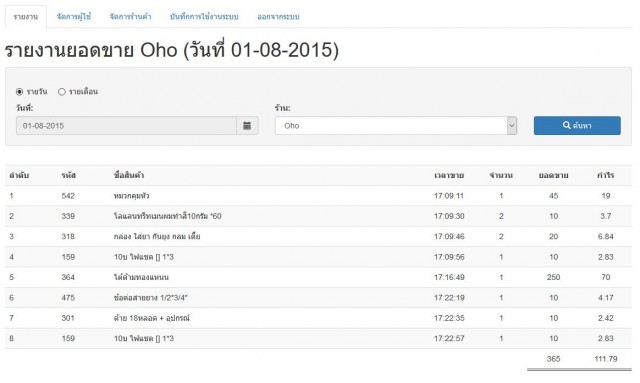Click the เวลาขาย column header
This screenshot has width=640, height=383.
click(449, 176)
